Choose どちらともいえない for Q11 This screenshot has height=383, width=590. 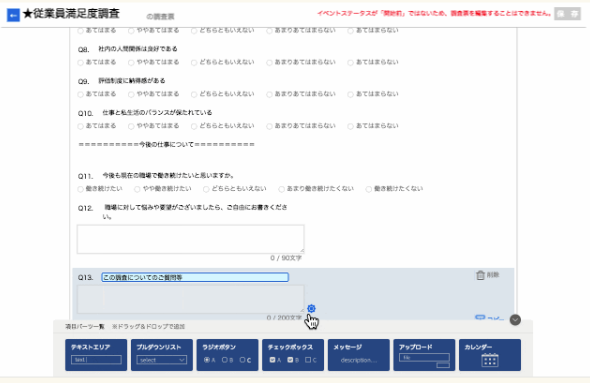pyautogui.click(x=206, y=189)
